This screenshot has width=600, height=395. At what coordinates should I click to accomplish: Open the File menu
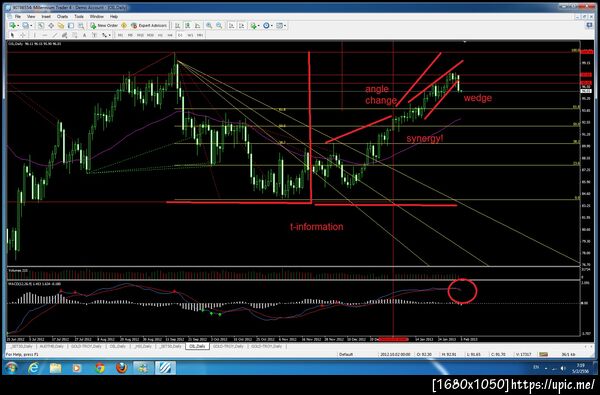click(x=18, y=16)
